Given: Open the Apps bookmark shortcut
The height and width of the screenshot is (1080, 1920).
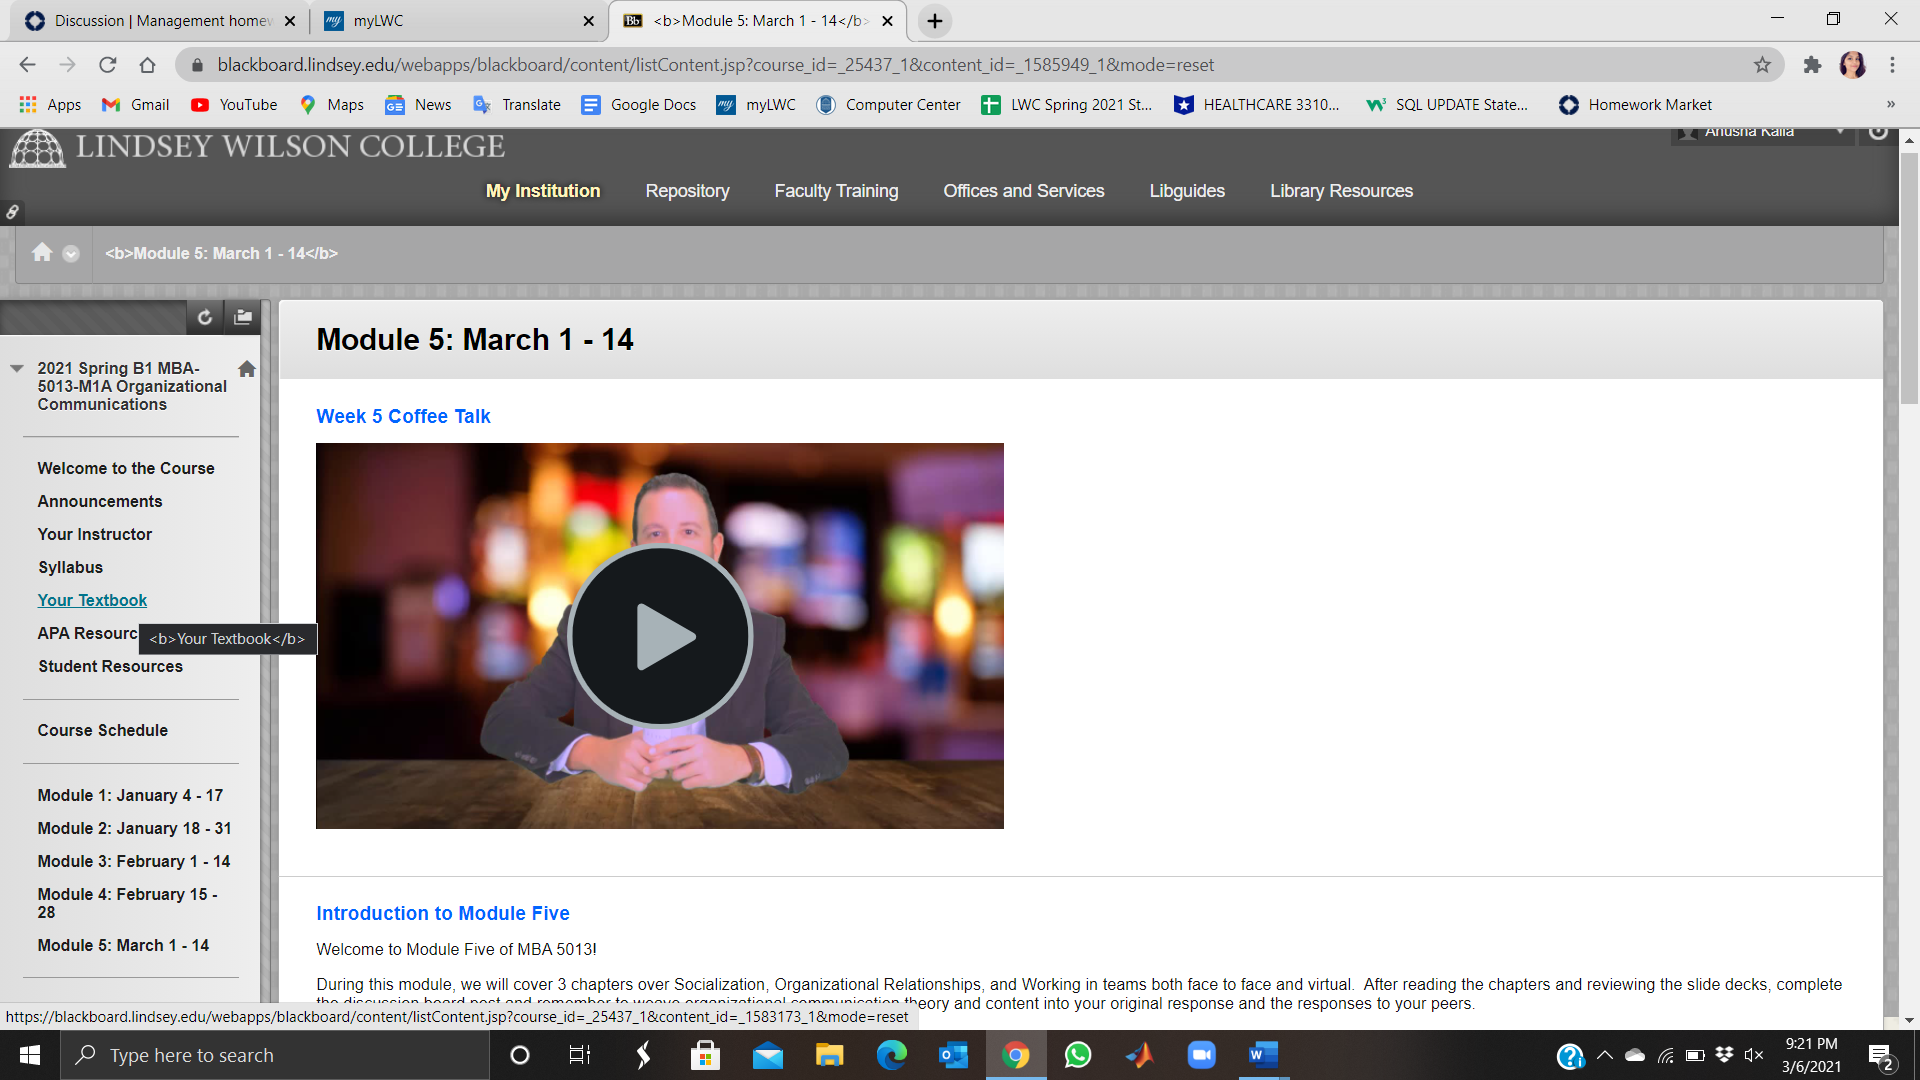Looking at the screenshot, I should [50, 105].
